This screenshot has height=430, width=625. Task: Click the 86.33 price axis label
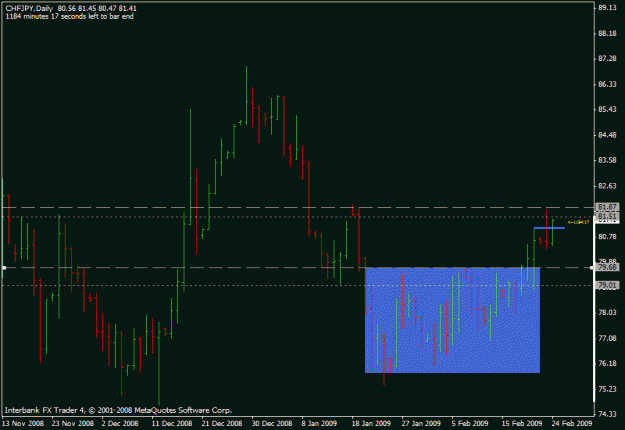click(607, 84)
